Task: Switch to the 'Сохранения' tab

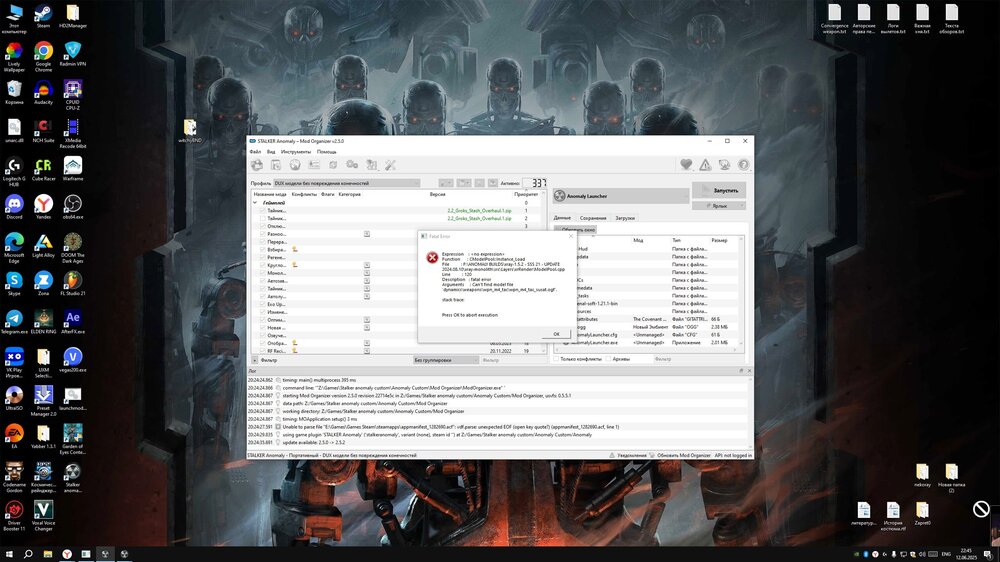Action: coord(593,217)
